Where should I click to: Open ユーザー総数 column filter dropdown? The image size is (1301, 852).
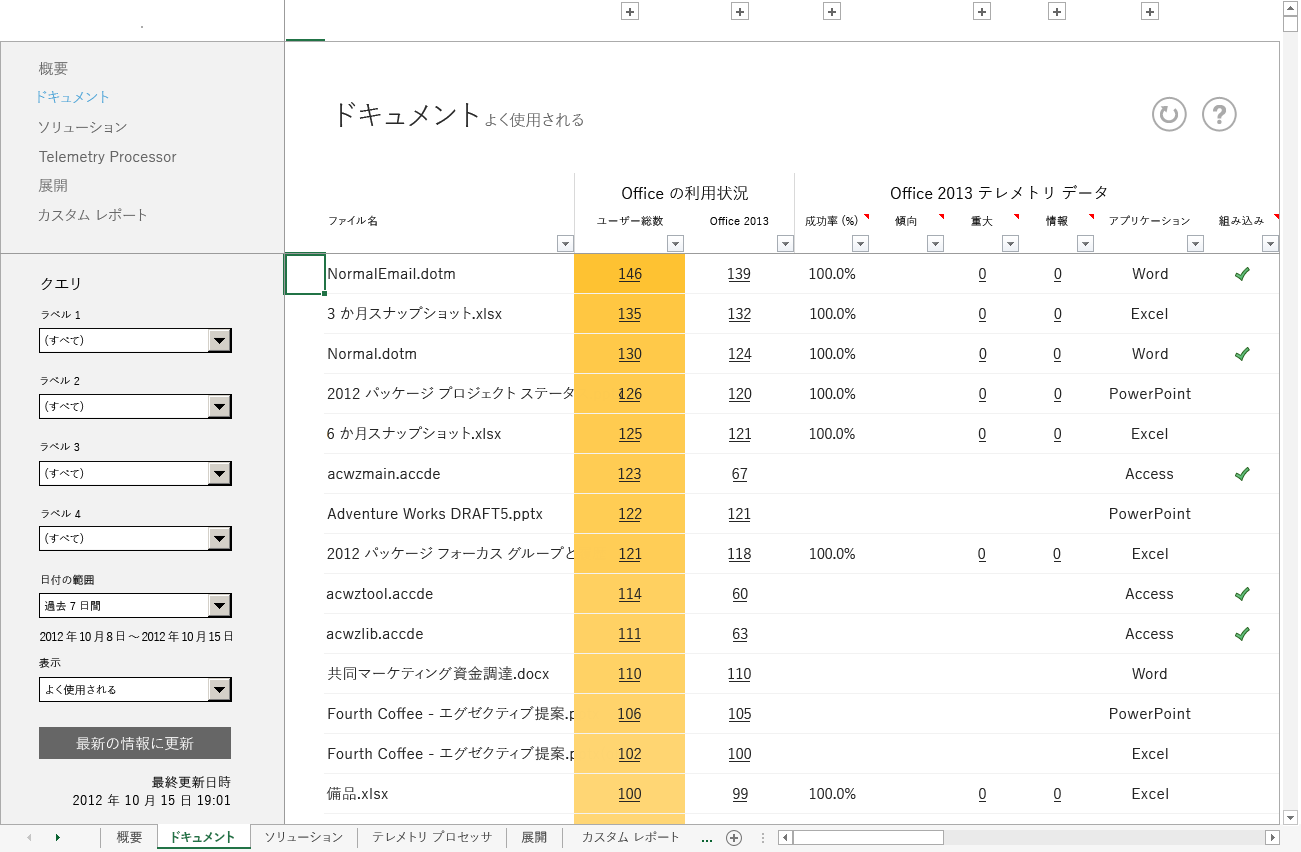coord(675,243)
